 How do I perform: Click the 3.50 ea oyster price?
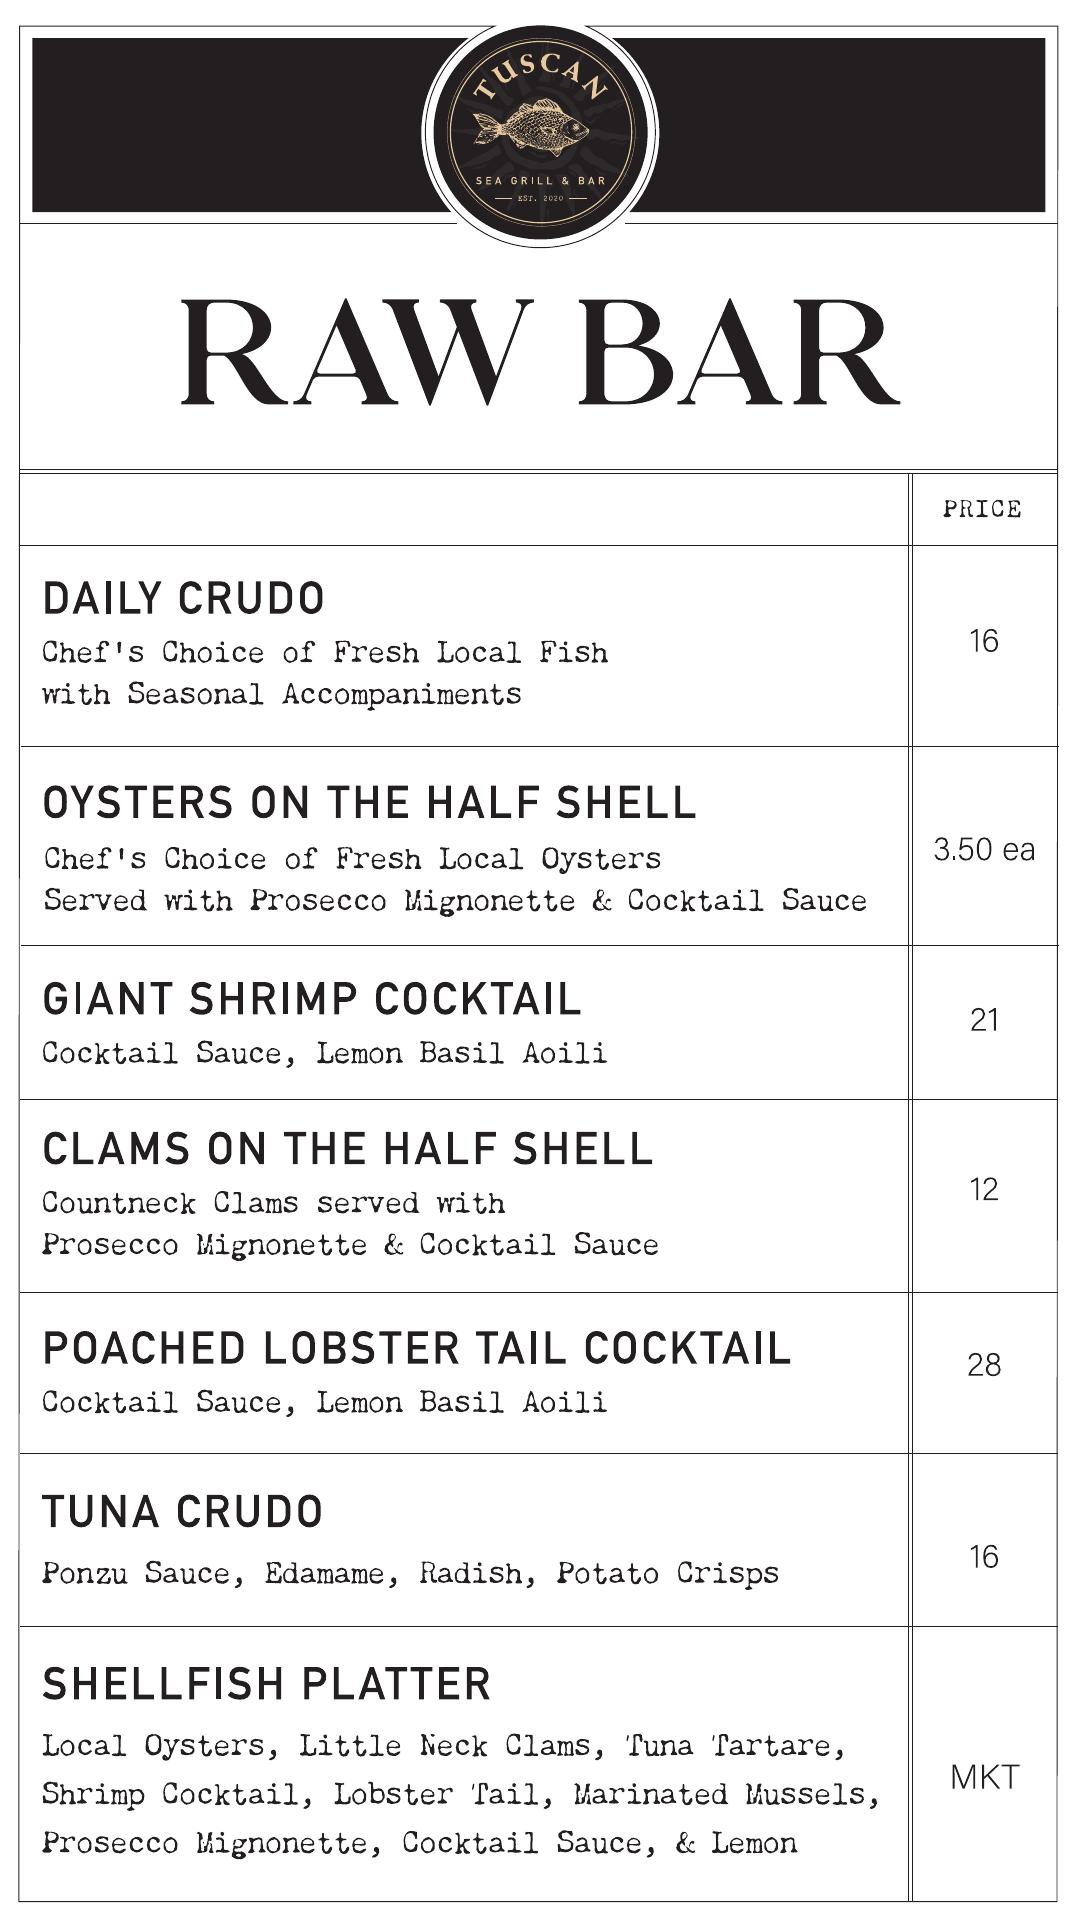point(984,849)
